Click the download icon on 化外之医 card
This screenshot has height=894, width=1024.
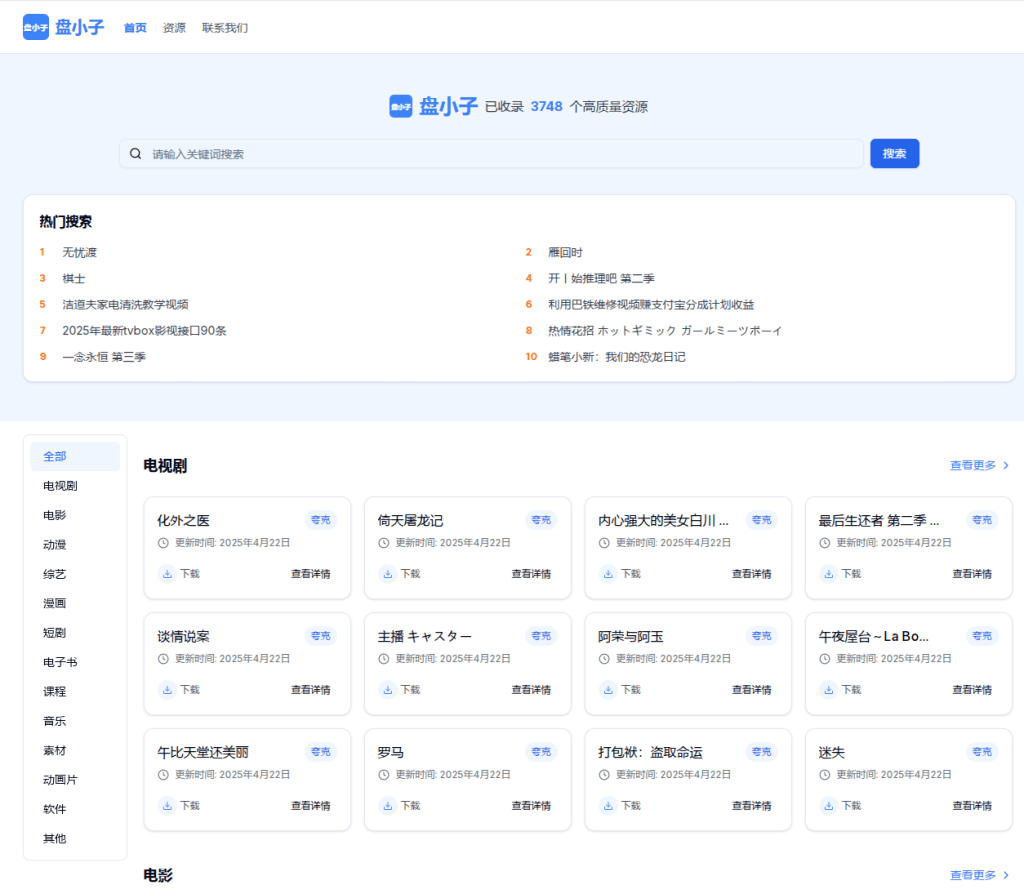coord(167,574)
